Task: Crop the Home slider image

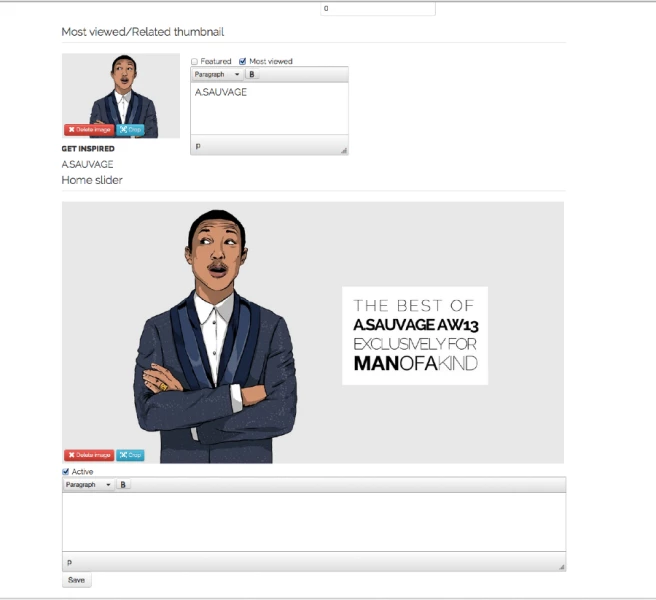Action: click(x=130, y=455)
